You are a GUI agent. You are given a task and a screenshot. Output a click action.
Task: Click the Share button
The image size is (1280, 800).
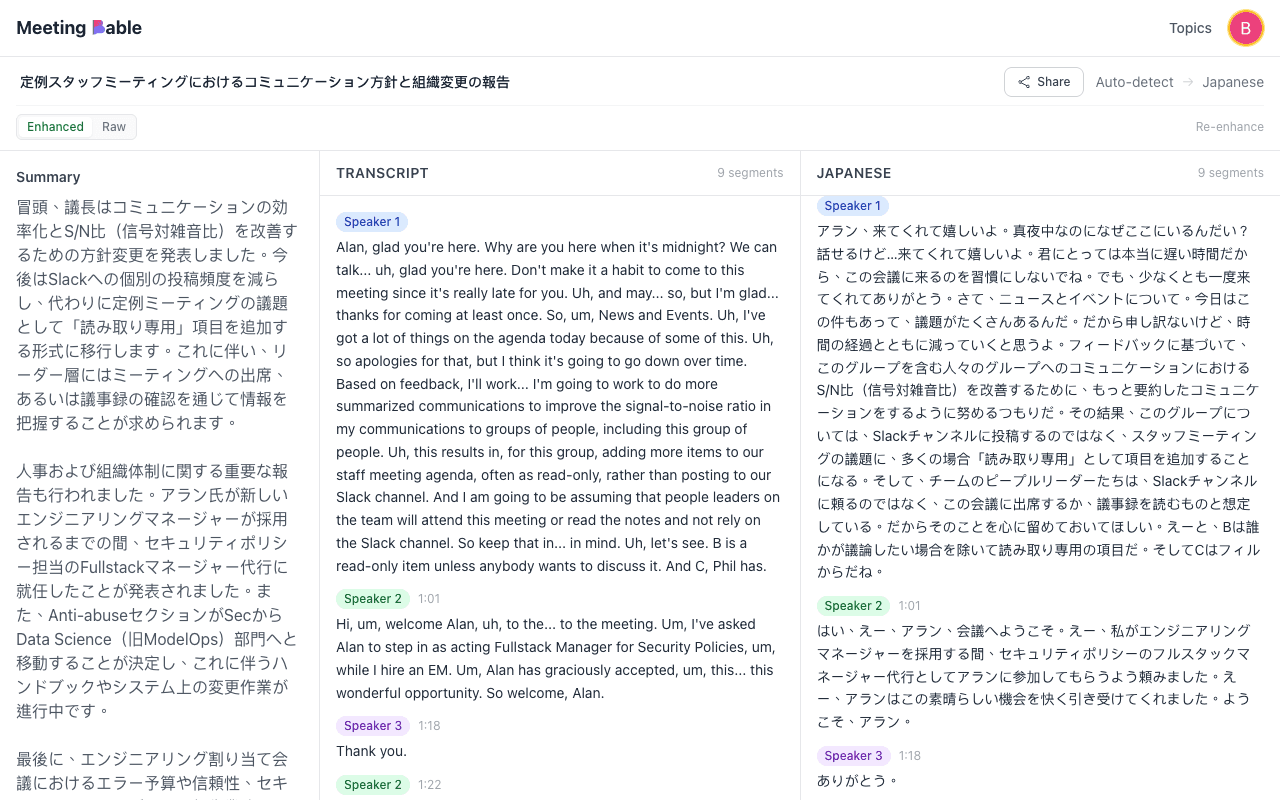point(1043,82)
